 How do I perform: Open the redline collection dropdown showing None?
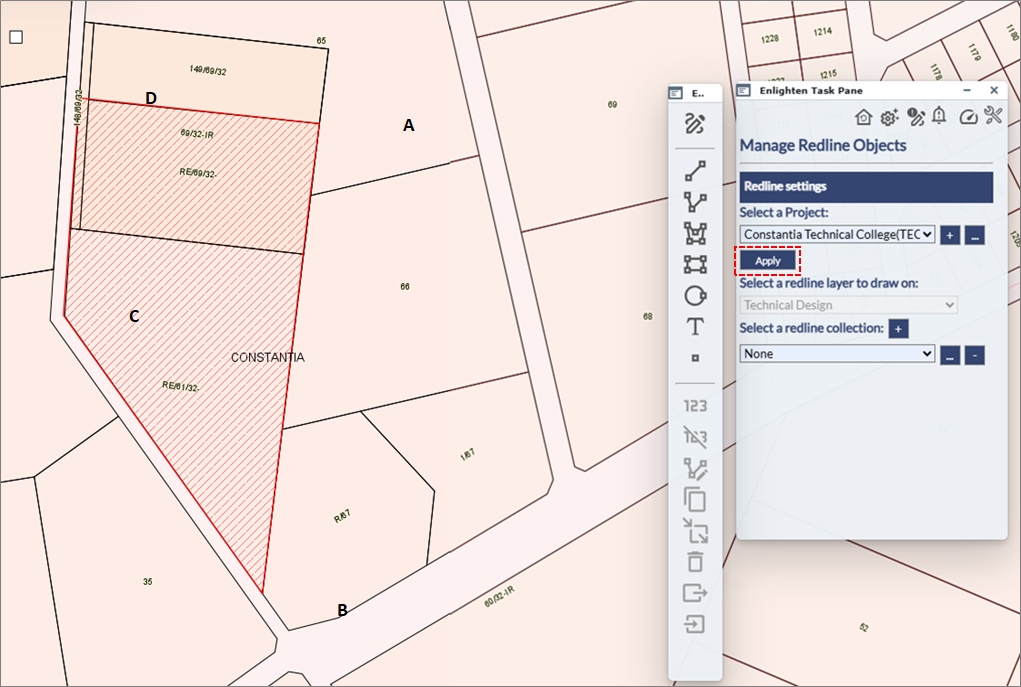pos(837,354)
